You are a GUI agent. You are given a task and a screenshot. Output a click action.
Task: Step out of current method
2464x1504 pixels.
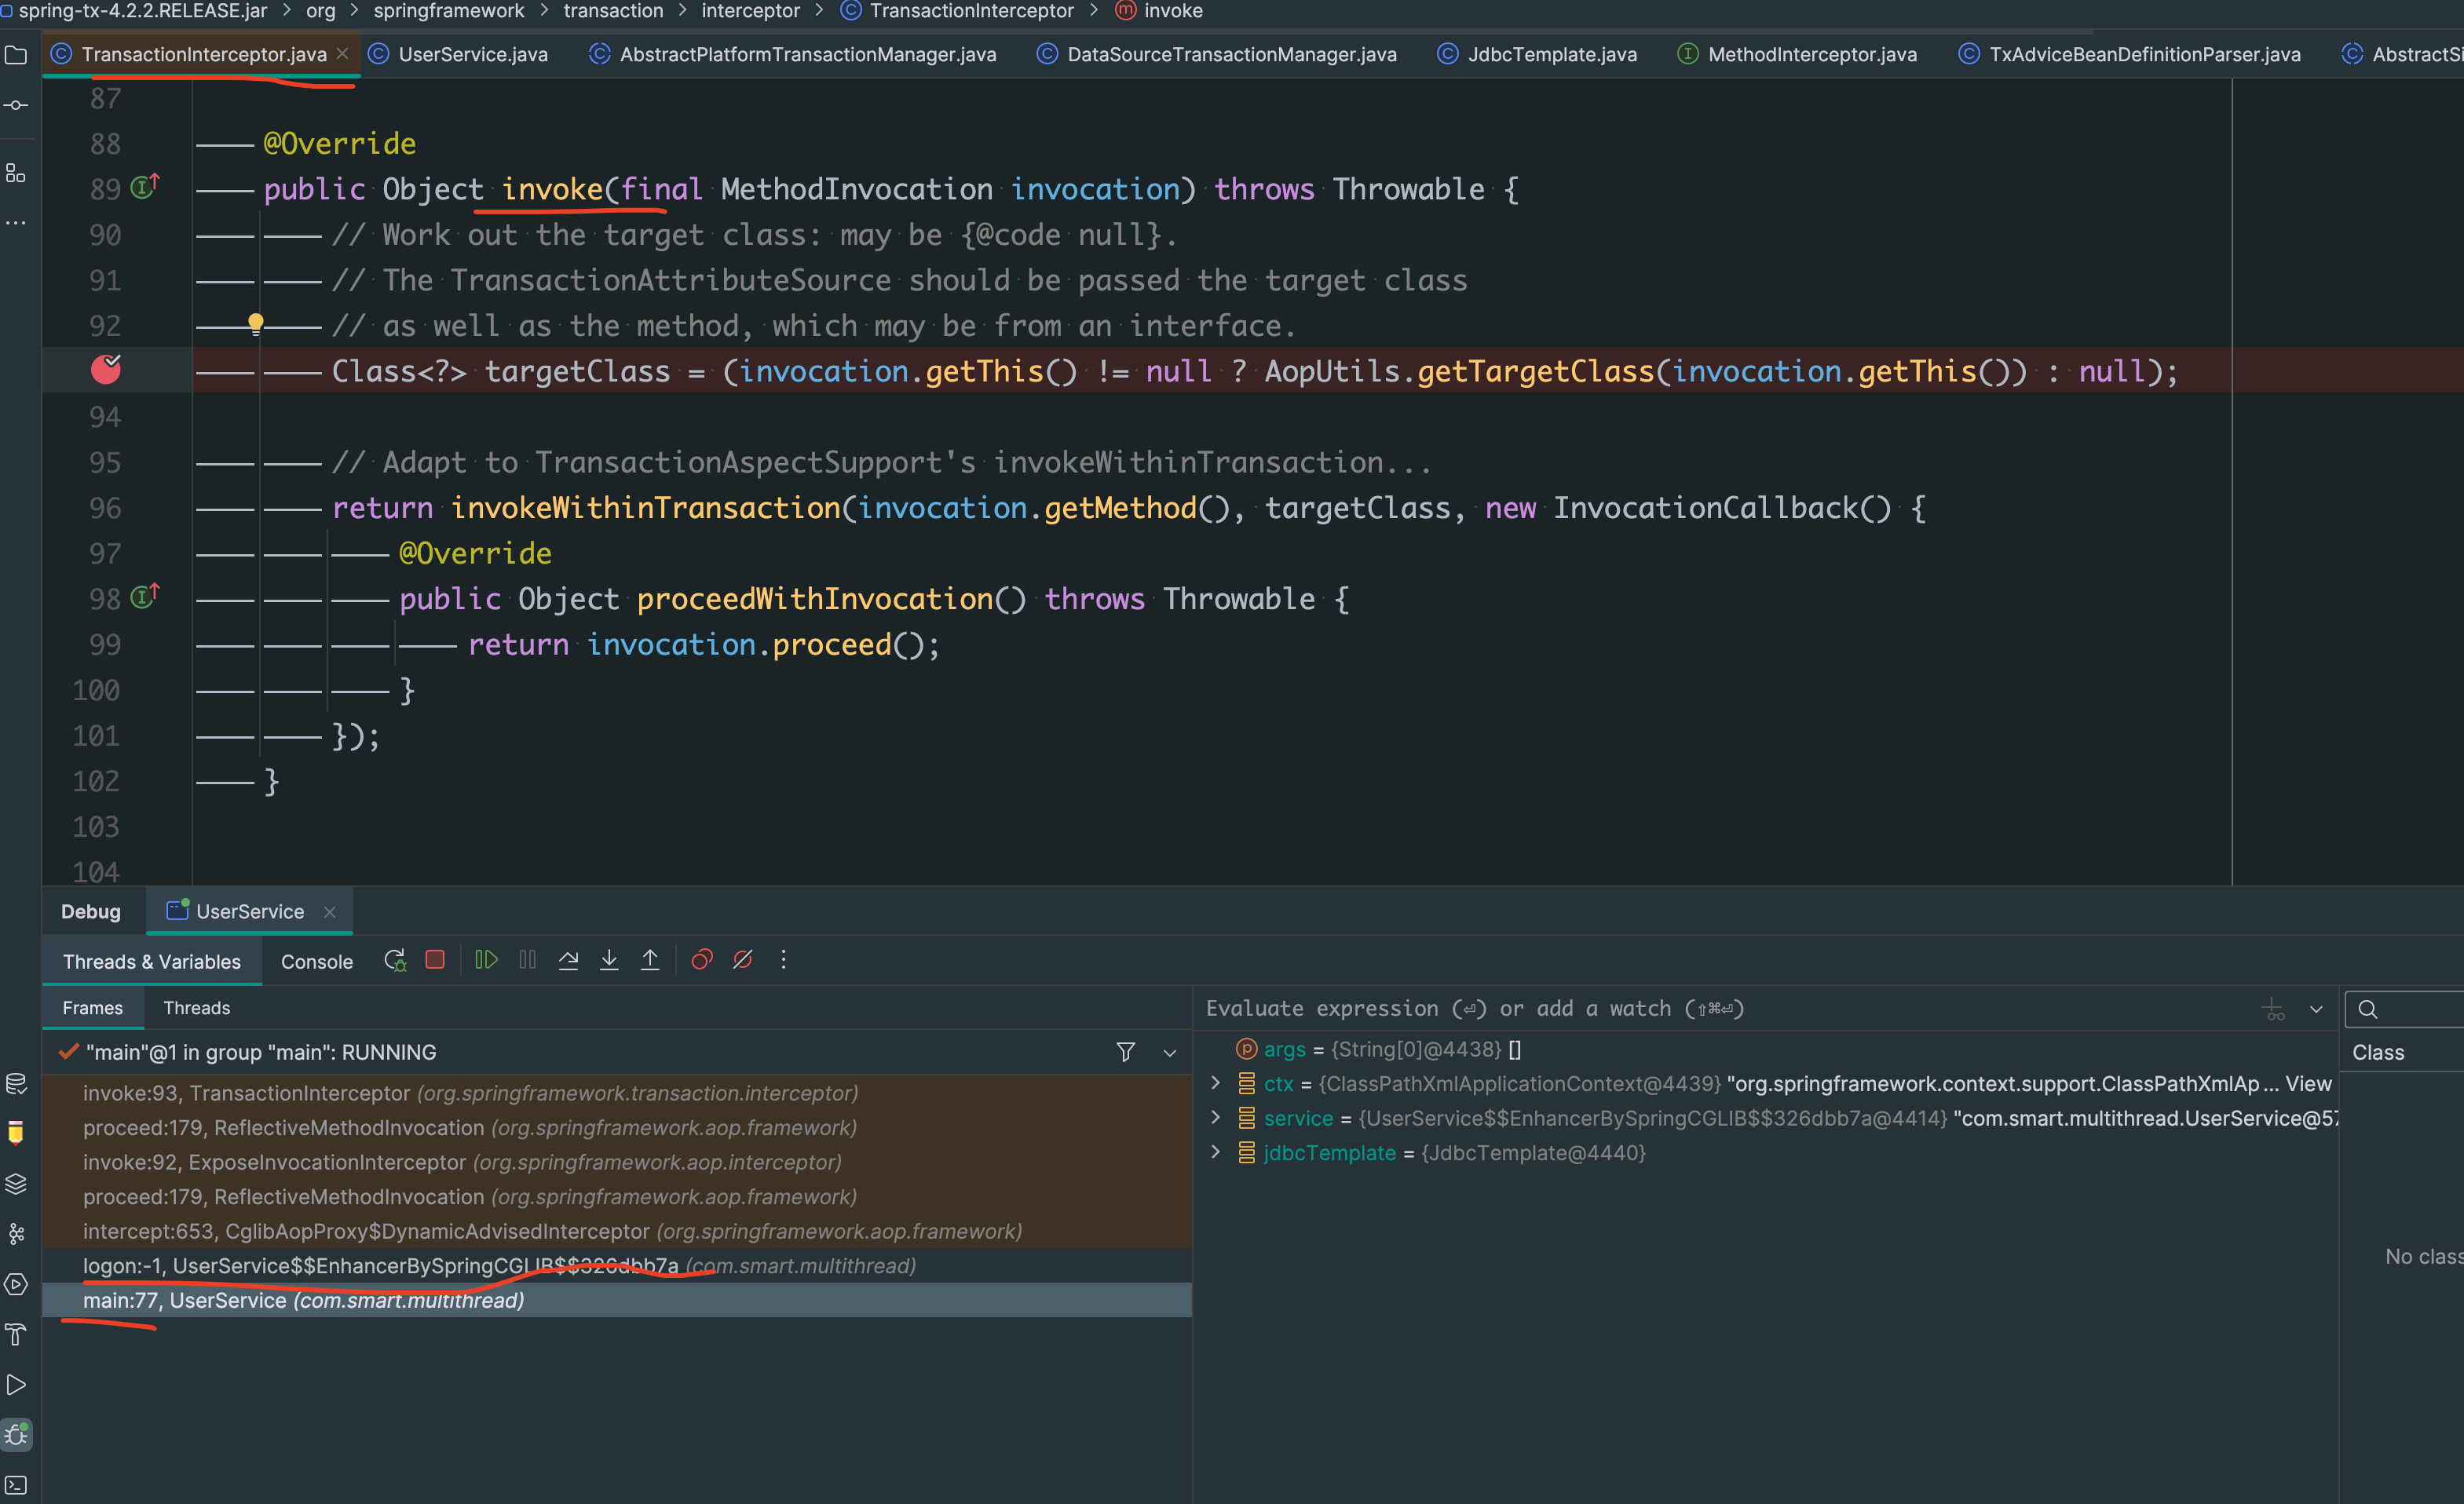pyautogui.click(x=650, y=960)
